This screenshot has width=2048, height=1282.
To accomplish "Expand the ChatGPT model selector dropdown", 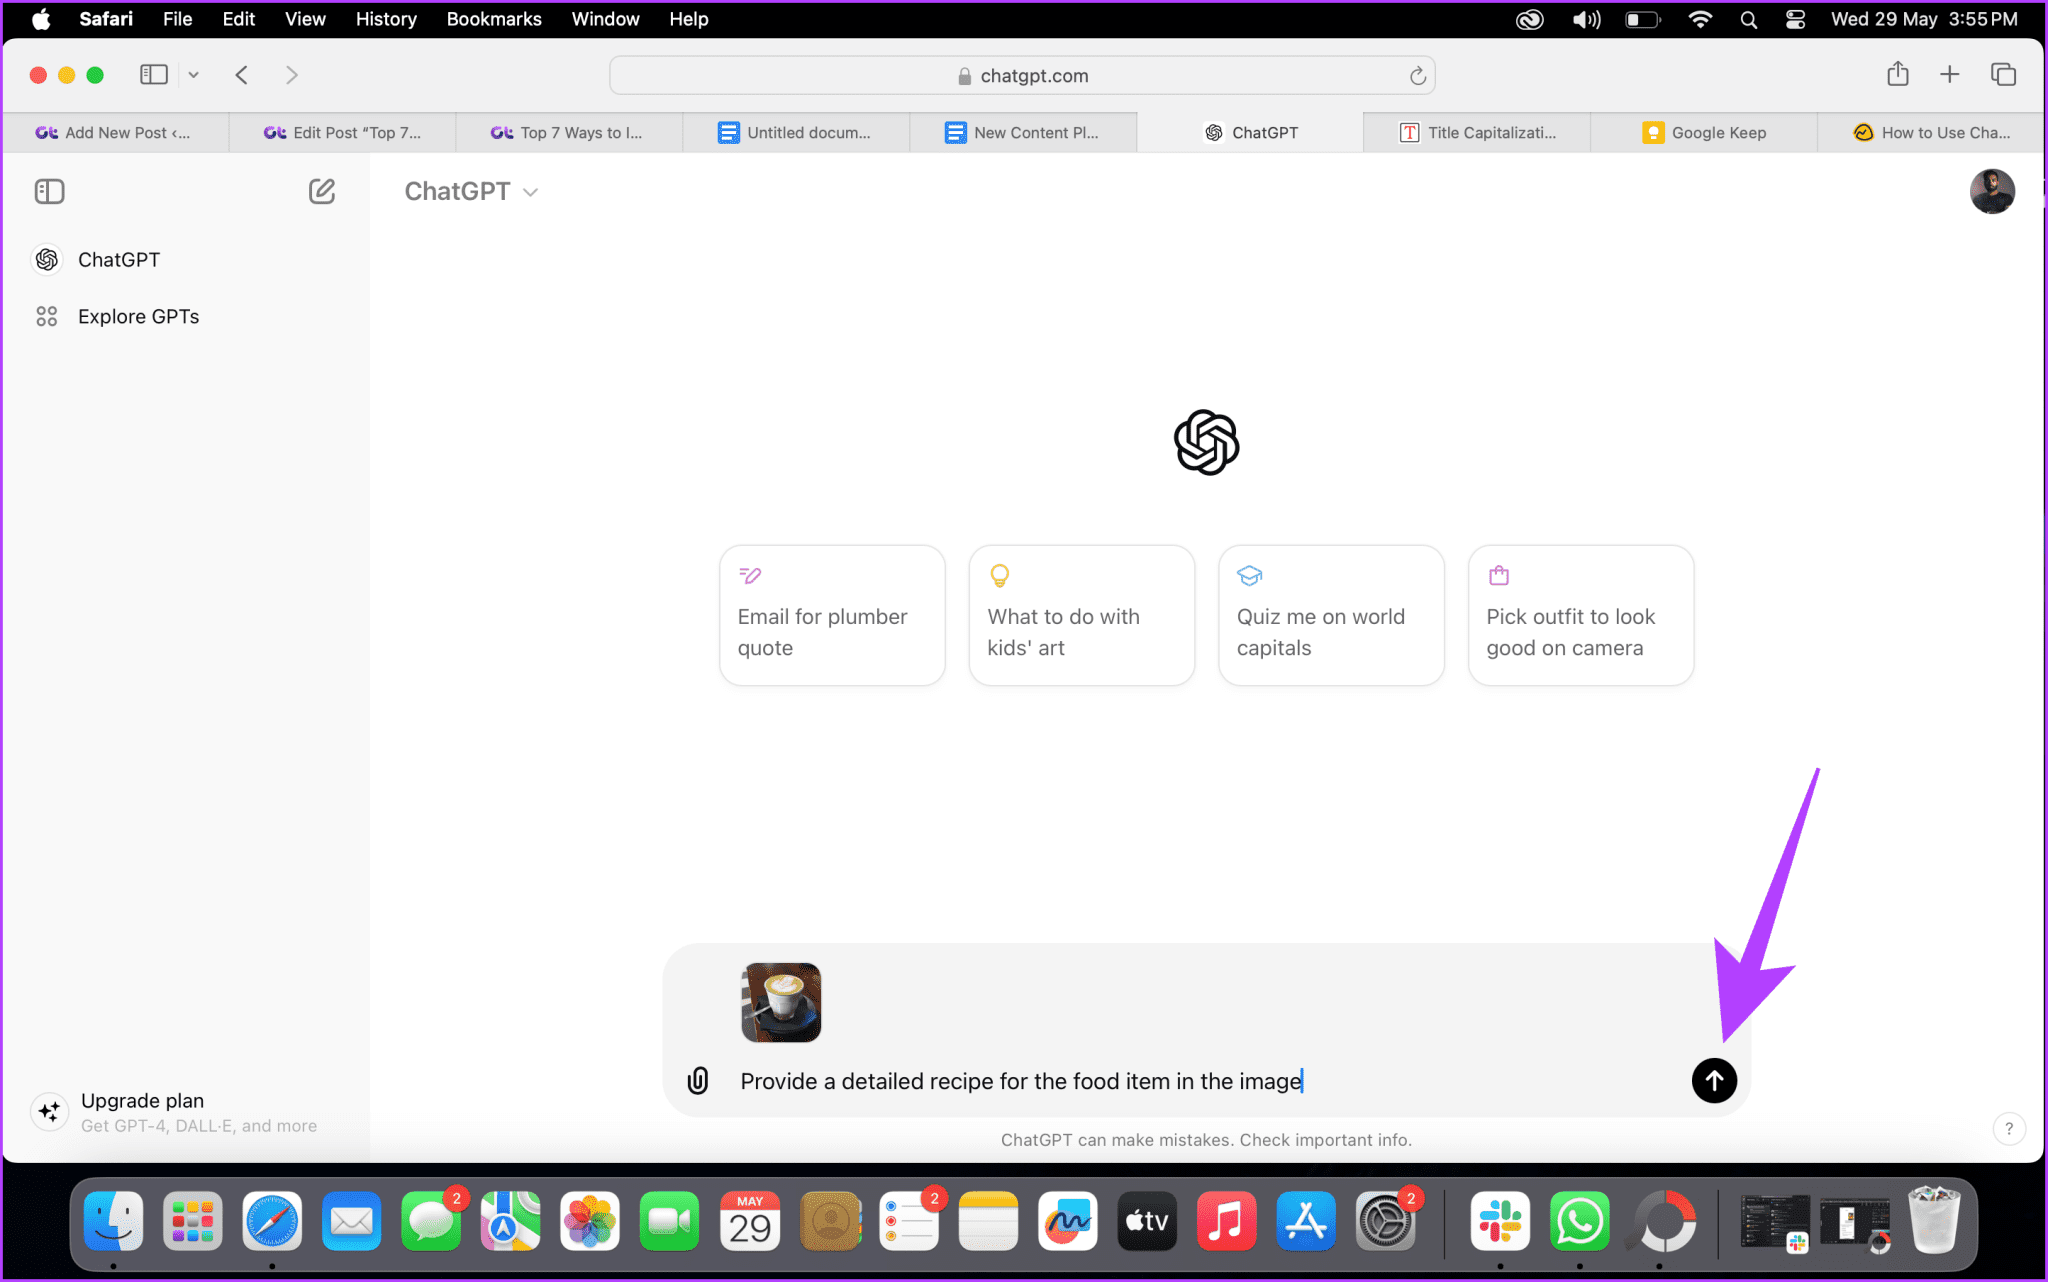I will [471, 191].
